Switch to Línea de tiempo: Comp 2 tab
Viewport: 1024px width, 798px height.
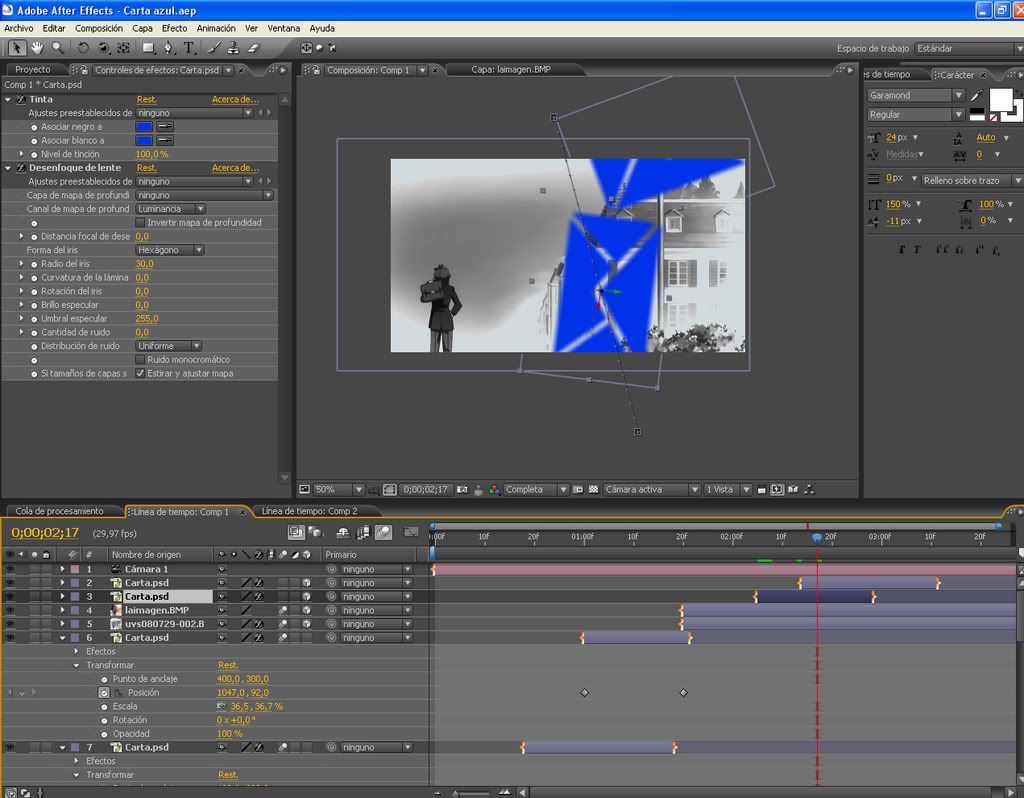[x=308, y=511]
